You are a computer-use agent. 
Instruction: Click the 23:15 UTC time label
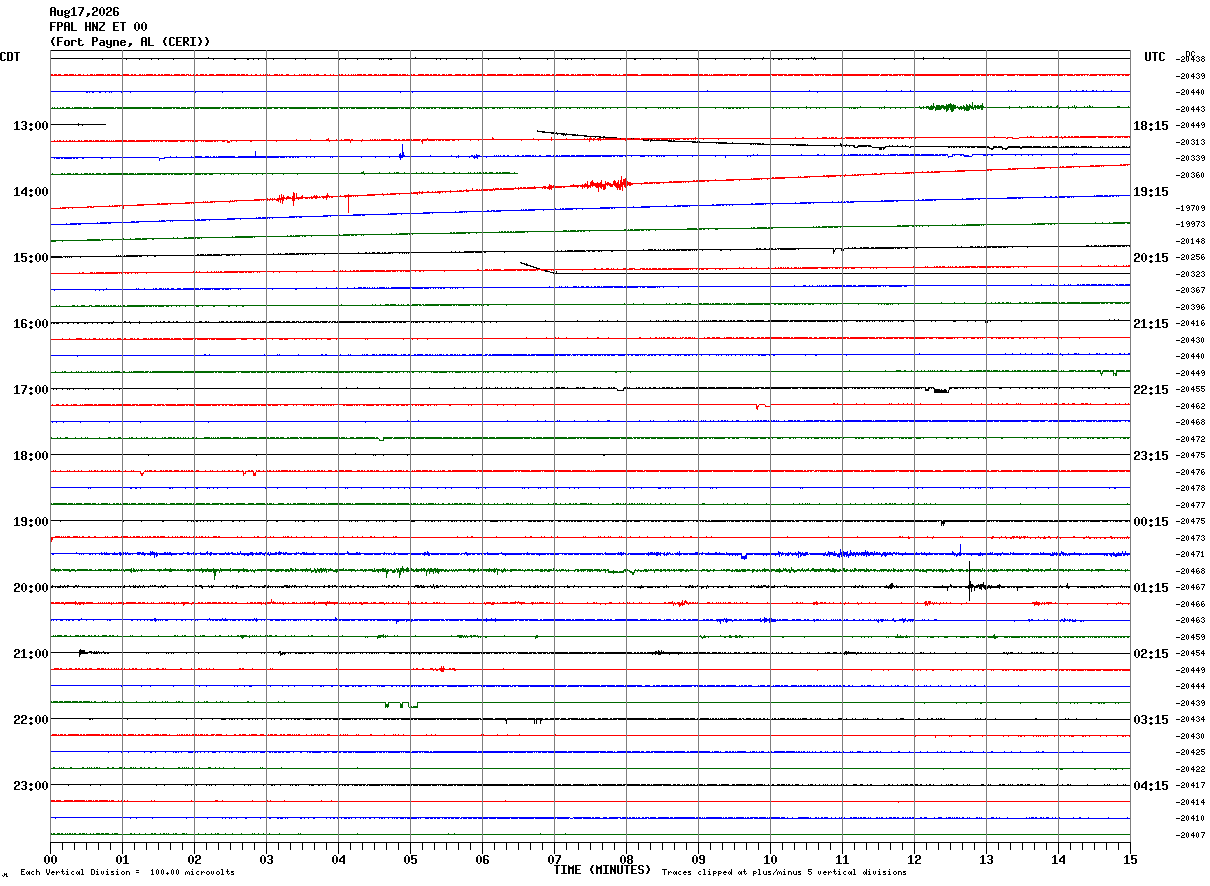coord(1151,456)
